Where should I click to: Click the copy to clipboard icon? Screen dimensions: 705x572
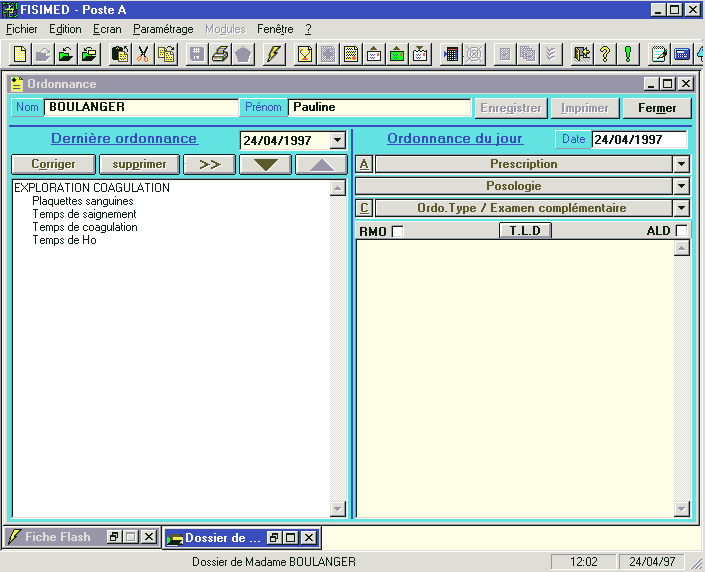(120, 54)
